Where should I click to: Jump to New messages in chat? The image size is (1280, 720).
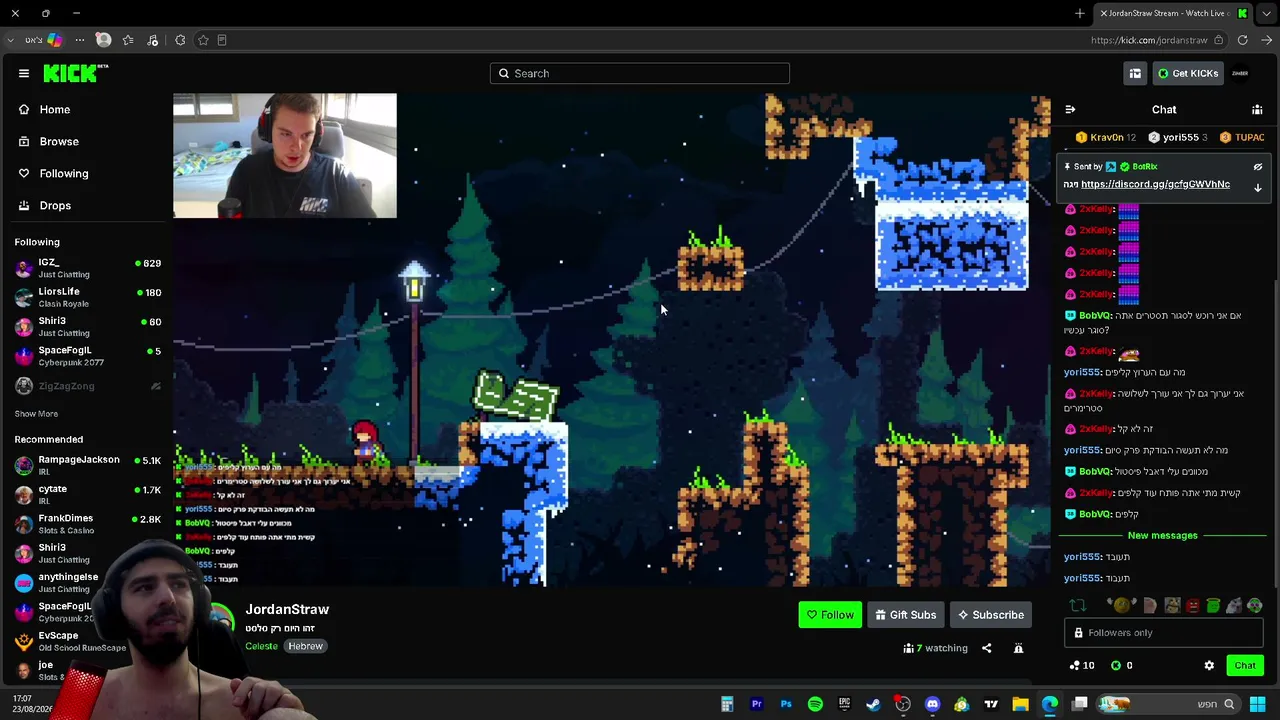[1162, 536]
